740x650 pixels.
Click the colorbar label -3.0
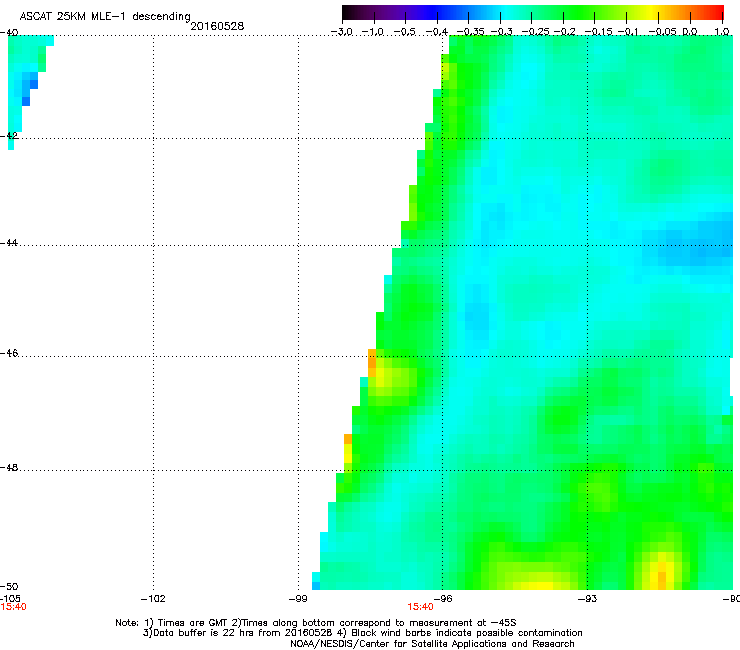click(x=341, y=32)
